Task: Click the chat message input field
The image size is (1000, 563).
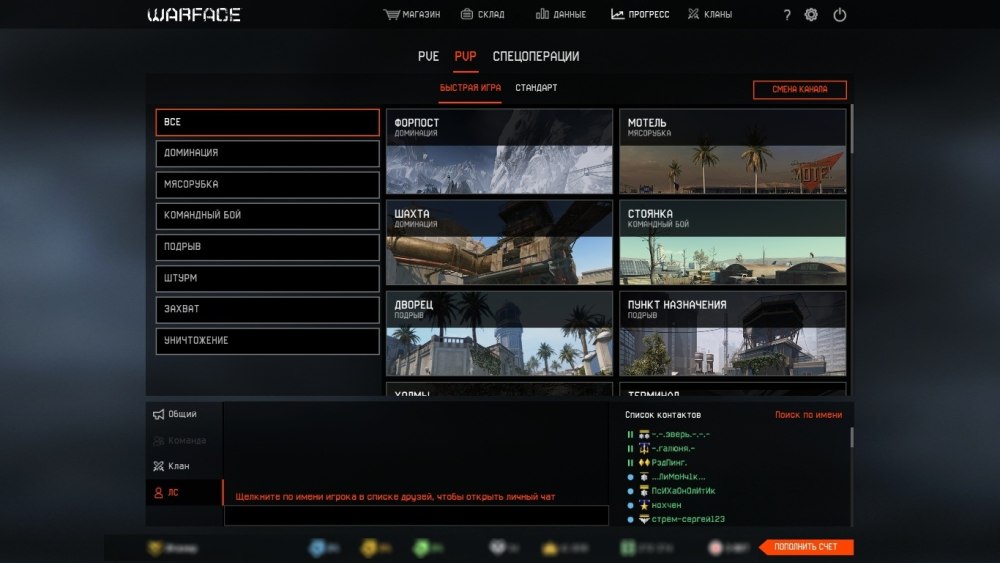Action: (x=416, y=516)
